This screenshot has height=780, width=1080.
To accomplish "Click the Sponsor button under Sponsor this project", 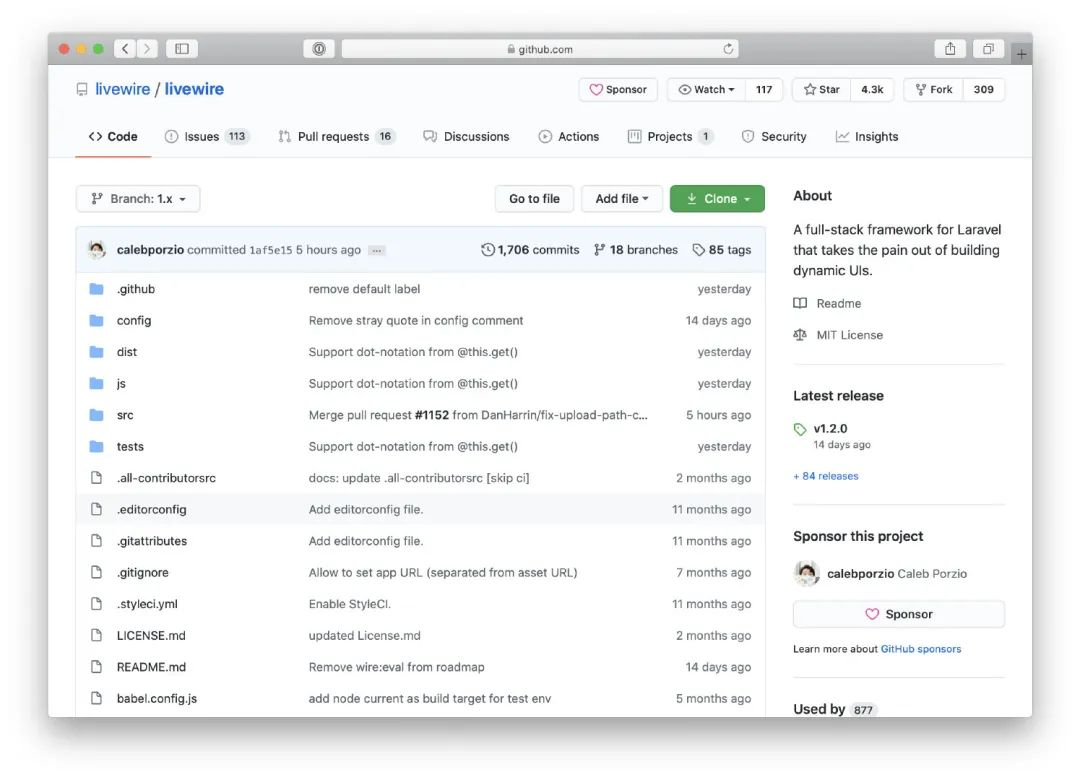I will (899, 614).
